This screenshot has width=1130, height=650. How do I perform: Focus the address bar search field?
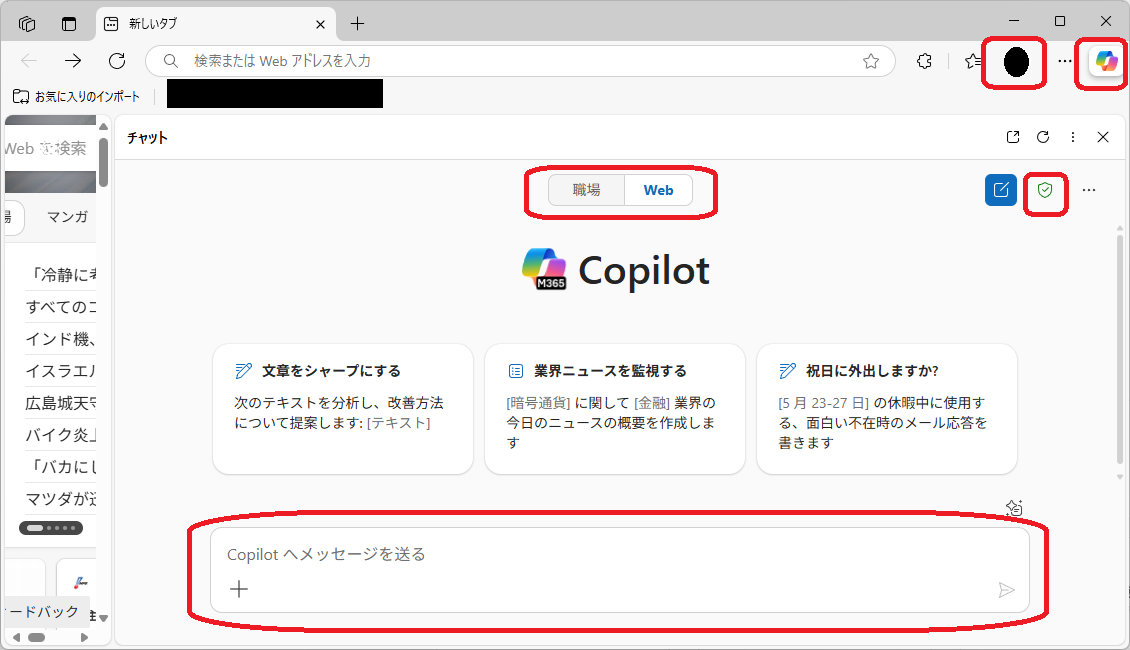click(520, 61)
